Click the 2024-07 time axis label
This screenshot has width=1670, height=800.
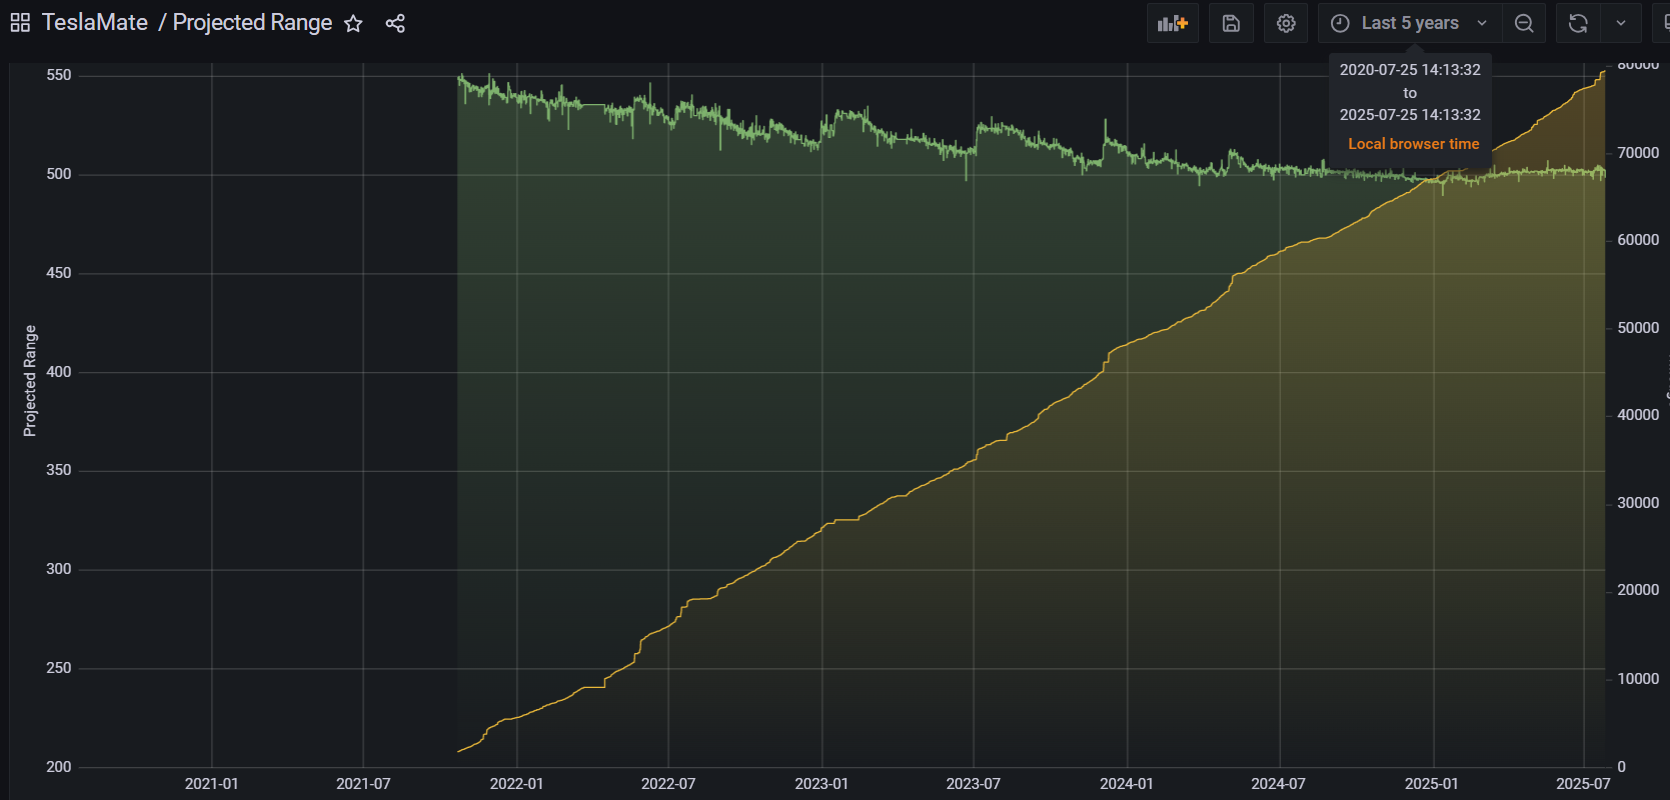pos(1278,784)
